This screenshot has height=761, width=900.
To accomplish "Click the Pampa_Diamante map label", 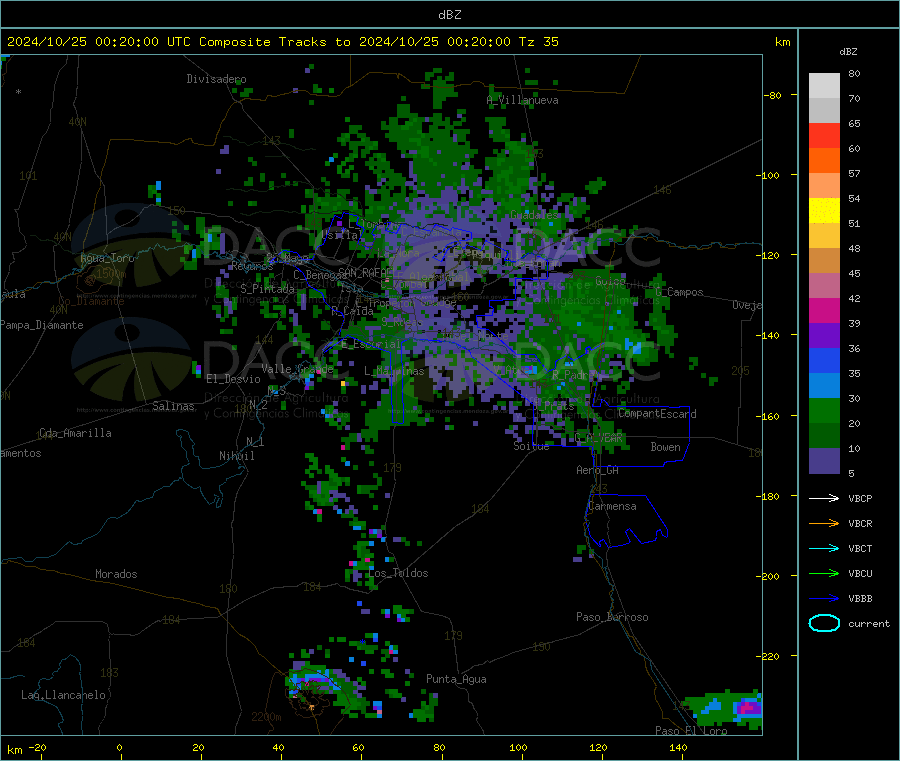I will pyautogui.click(x=42, y=325).
